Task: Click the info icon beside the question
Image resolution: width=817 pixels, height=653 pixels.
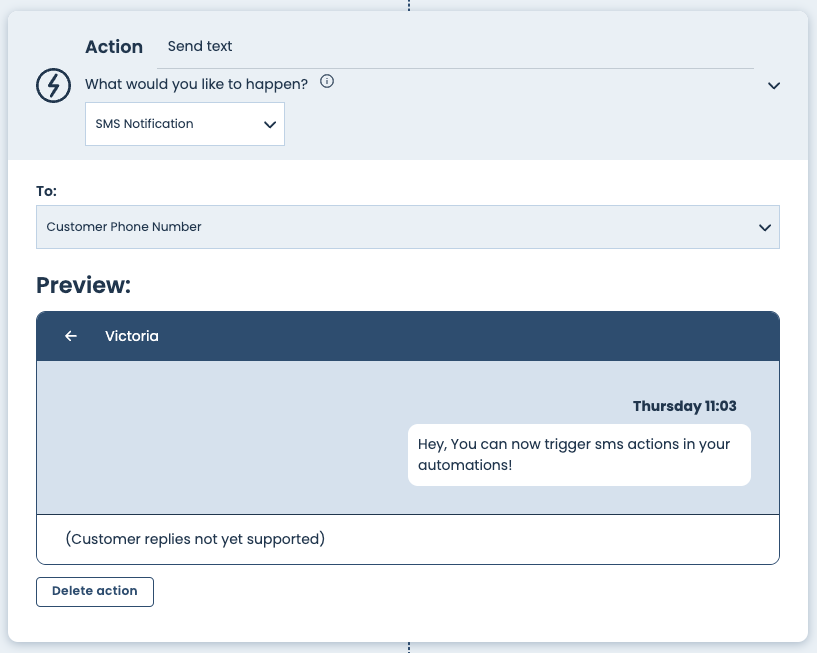Action: [327, 82]
